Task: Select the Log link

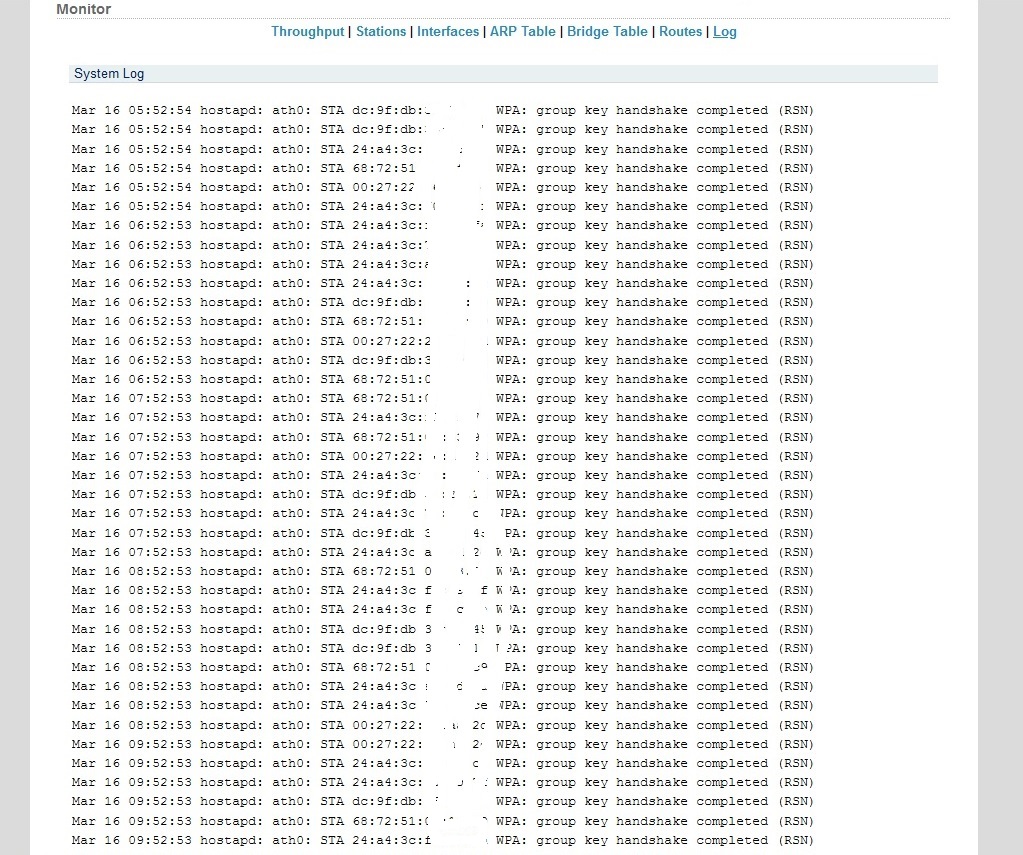Action: [724, 31]
